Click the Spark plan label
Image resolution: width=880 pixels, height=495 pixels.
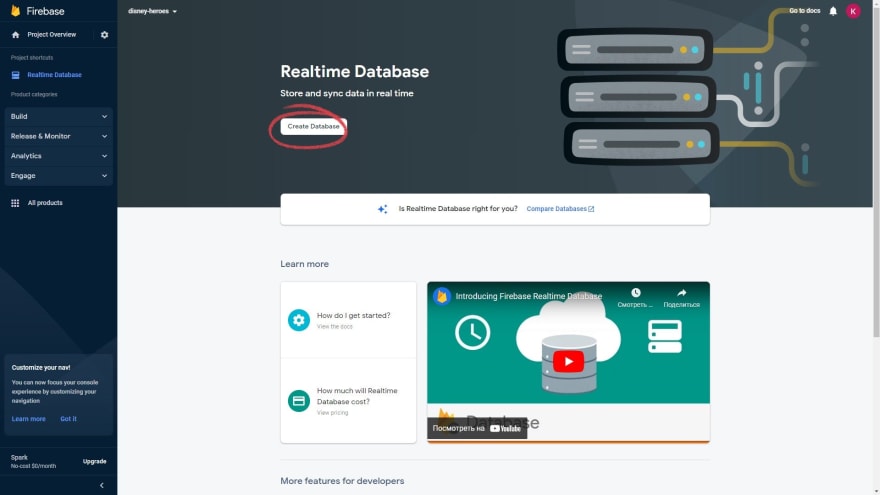pos(19,457)
